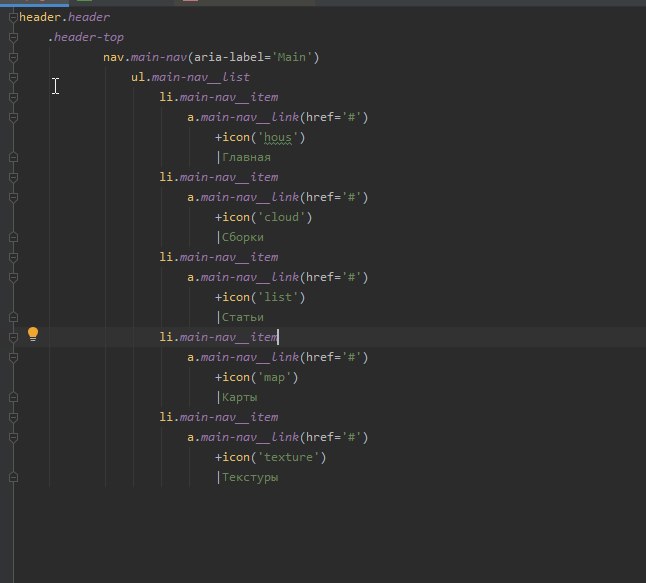Collapse the li item next to the light bulb
Screen dimensions: 646x583
pyautogui.click(x=13, y=337)
